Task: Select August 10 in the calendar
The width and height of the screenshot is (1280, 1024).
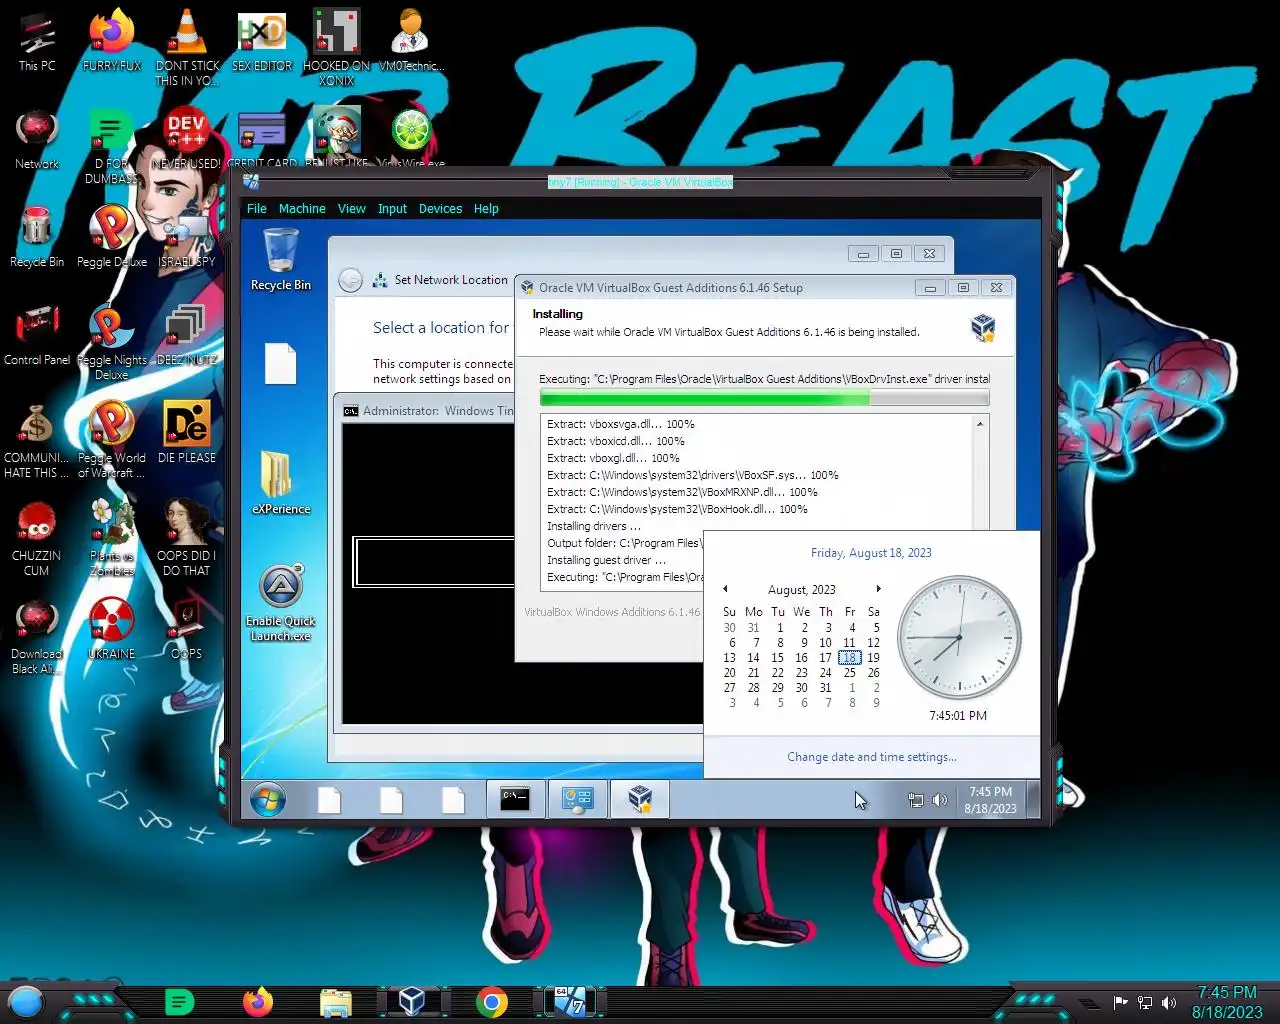Action: [x=825, y=643]
